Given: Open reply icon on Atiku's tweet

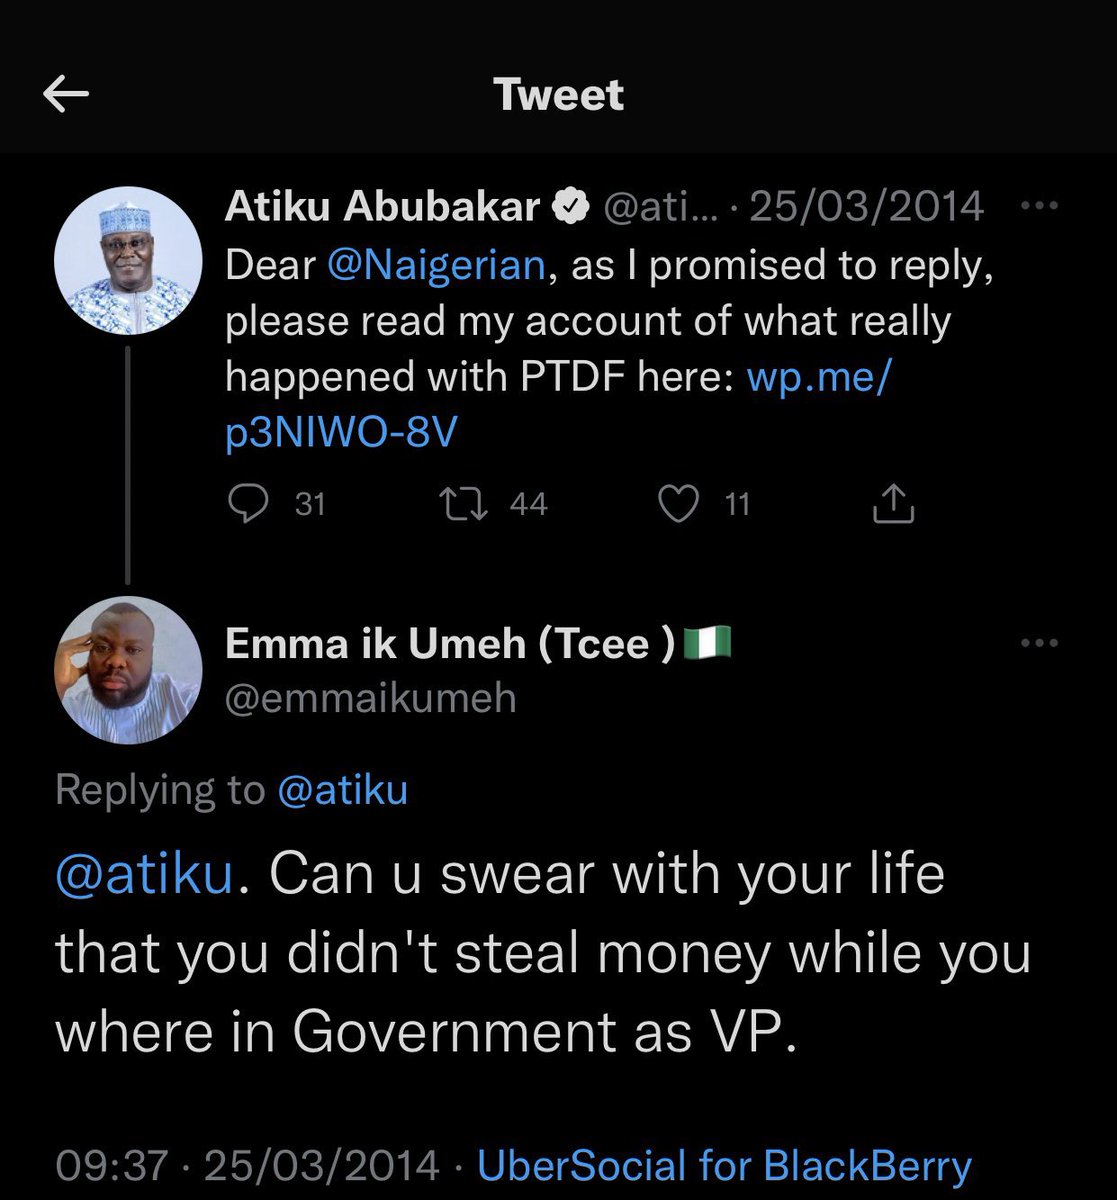Looking at the screenshot, I should click(x=248, y=504).
